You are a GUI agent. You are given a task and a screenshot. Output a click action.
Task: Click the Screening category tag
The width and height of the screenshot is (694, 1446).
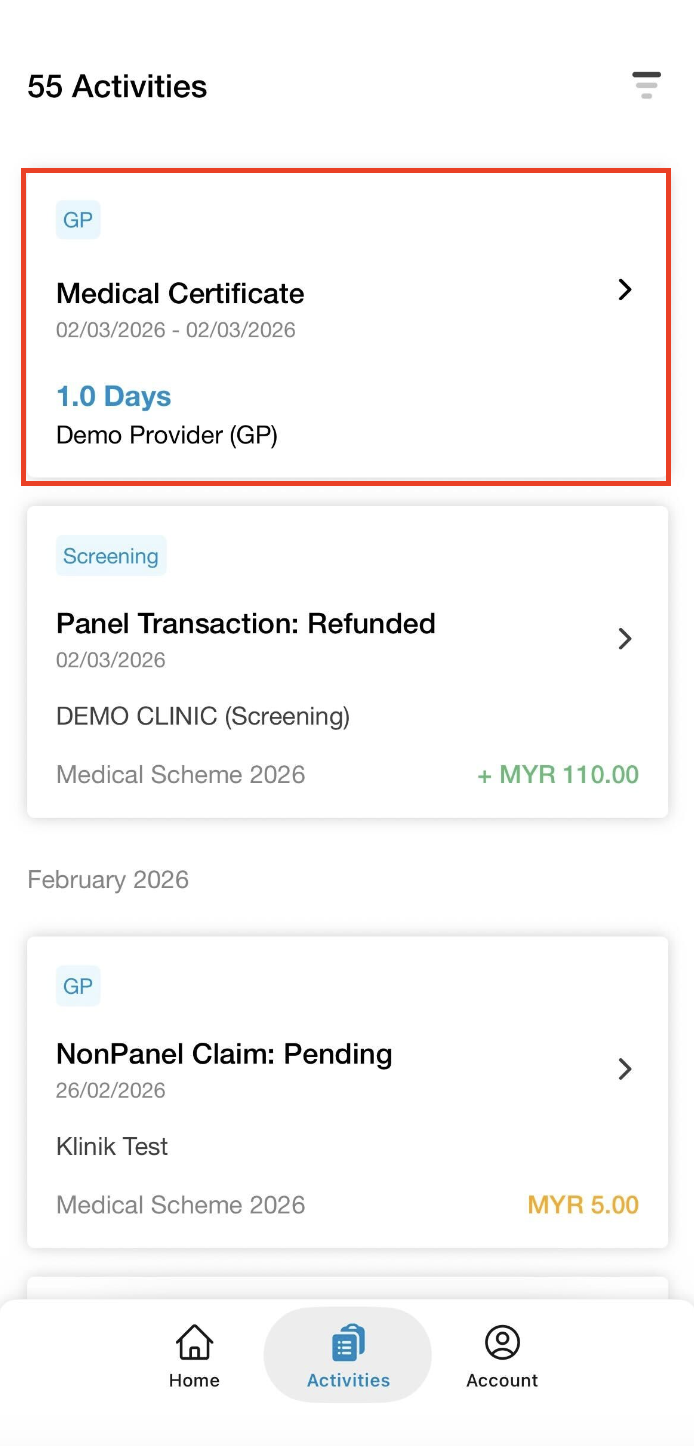pyautogui.click(x=111, y=556)
